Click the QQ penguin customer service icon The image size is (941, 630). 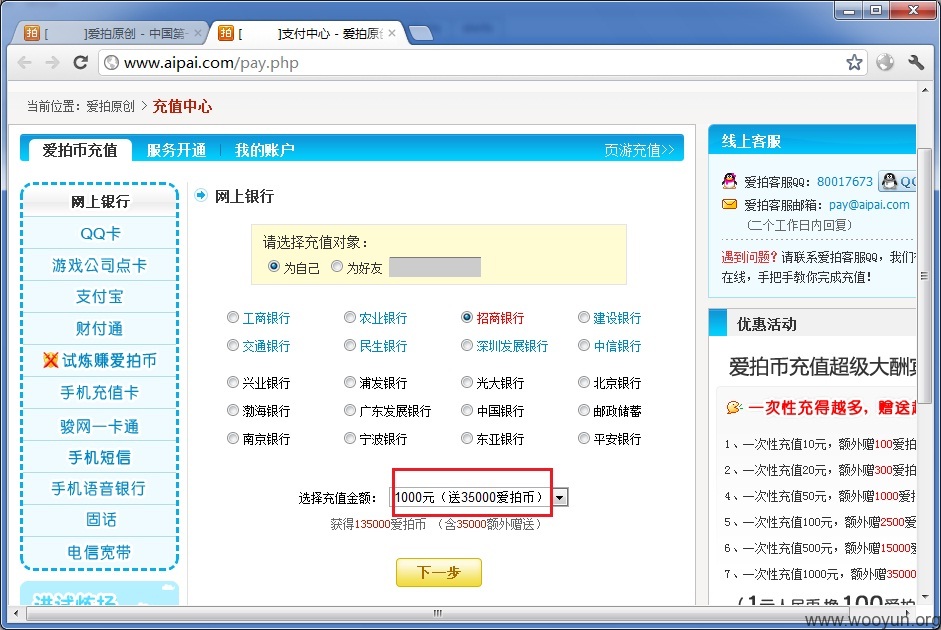click(729, 181)
